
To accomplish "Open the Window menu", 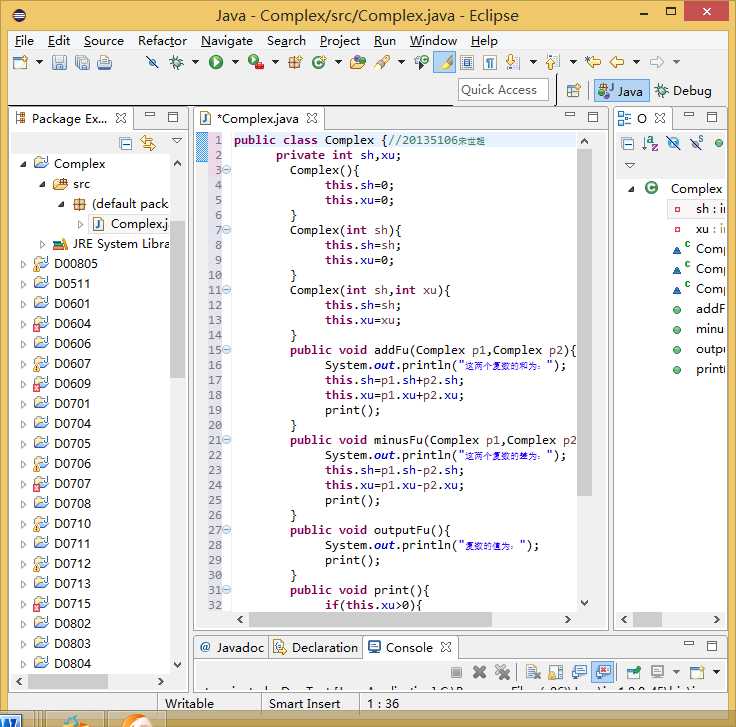I will (x=433, y=41).
